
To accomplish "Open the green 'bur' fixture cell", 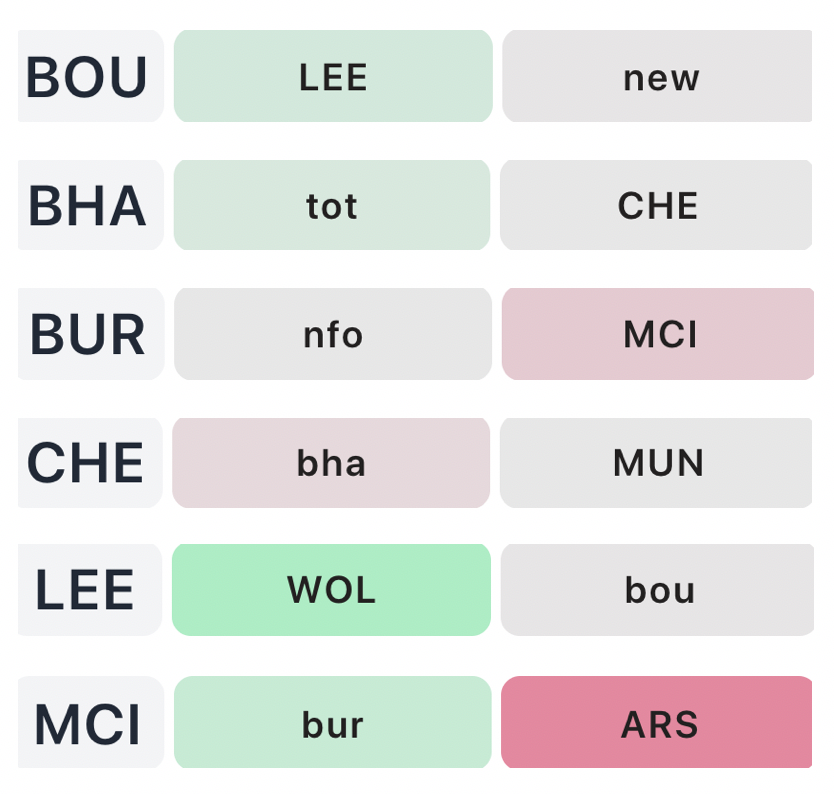I will tap(333, 723).
